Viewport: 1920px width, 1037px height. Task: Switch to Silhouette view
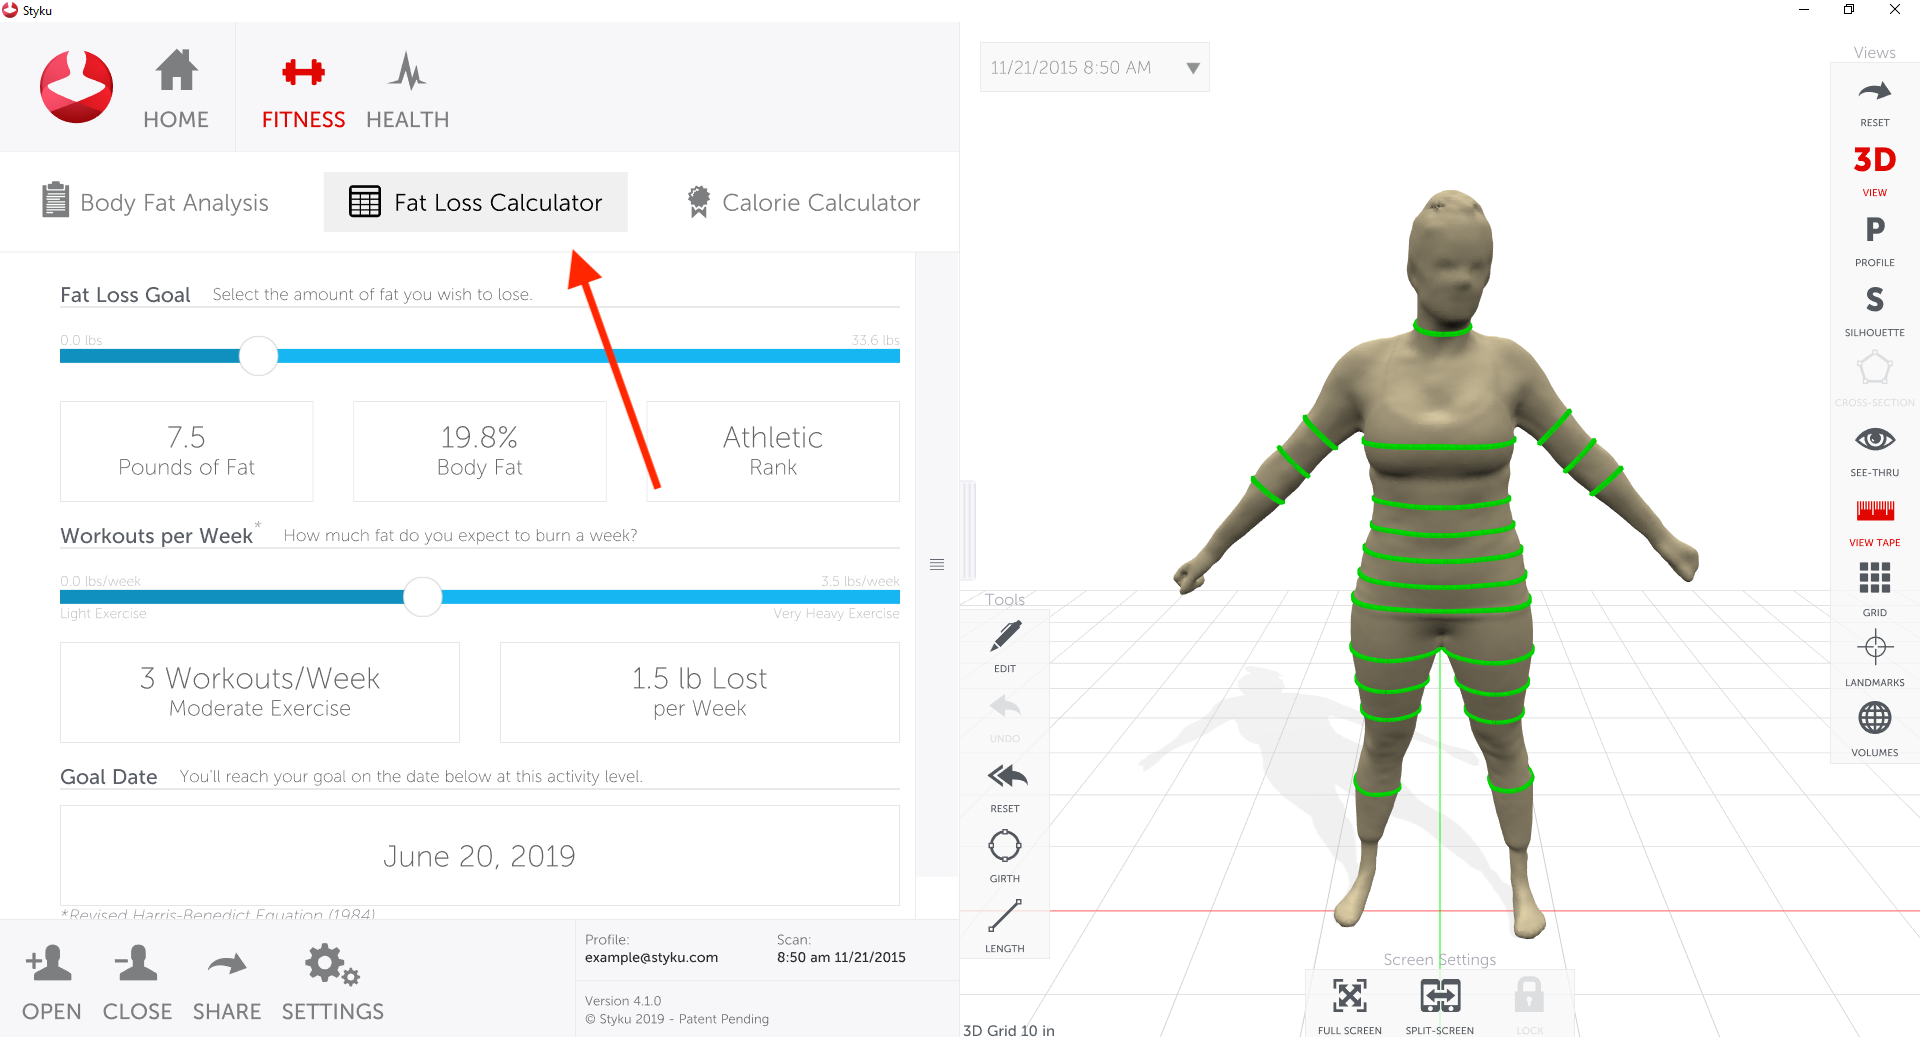pyautogui.click(x=1874, y=308)
